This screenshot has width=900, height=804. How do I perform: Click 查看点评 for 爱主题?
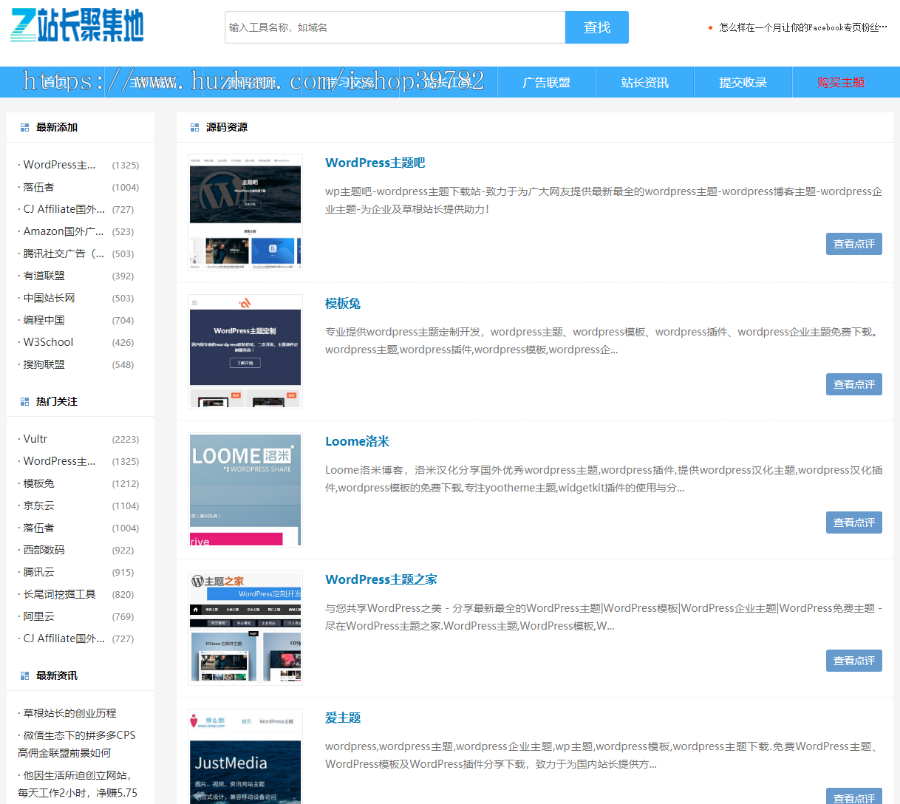click(854, 796)
